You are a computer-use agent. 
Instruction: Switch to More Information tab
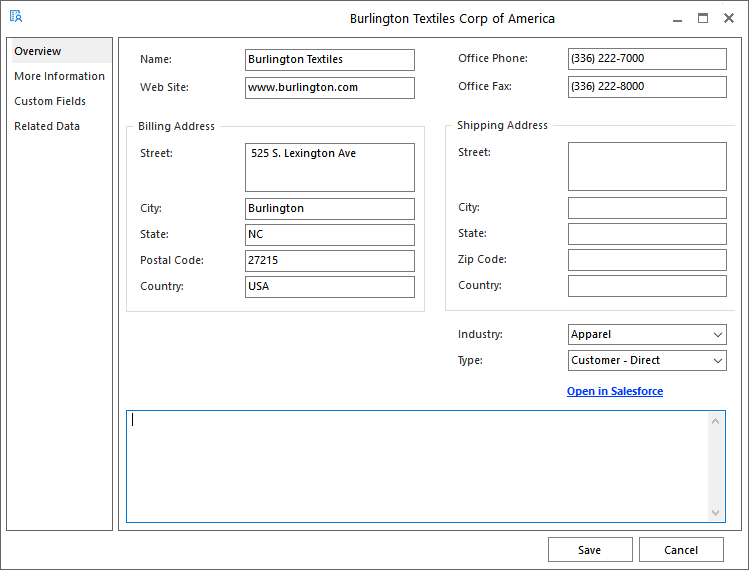click(x=59, y=76)
